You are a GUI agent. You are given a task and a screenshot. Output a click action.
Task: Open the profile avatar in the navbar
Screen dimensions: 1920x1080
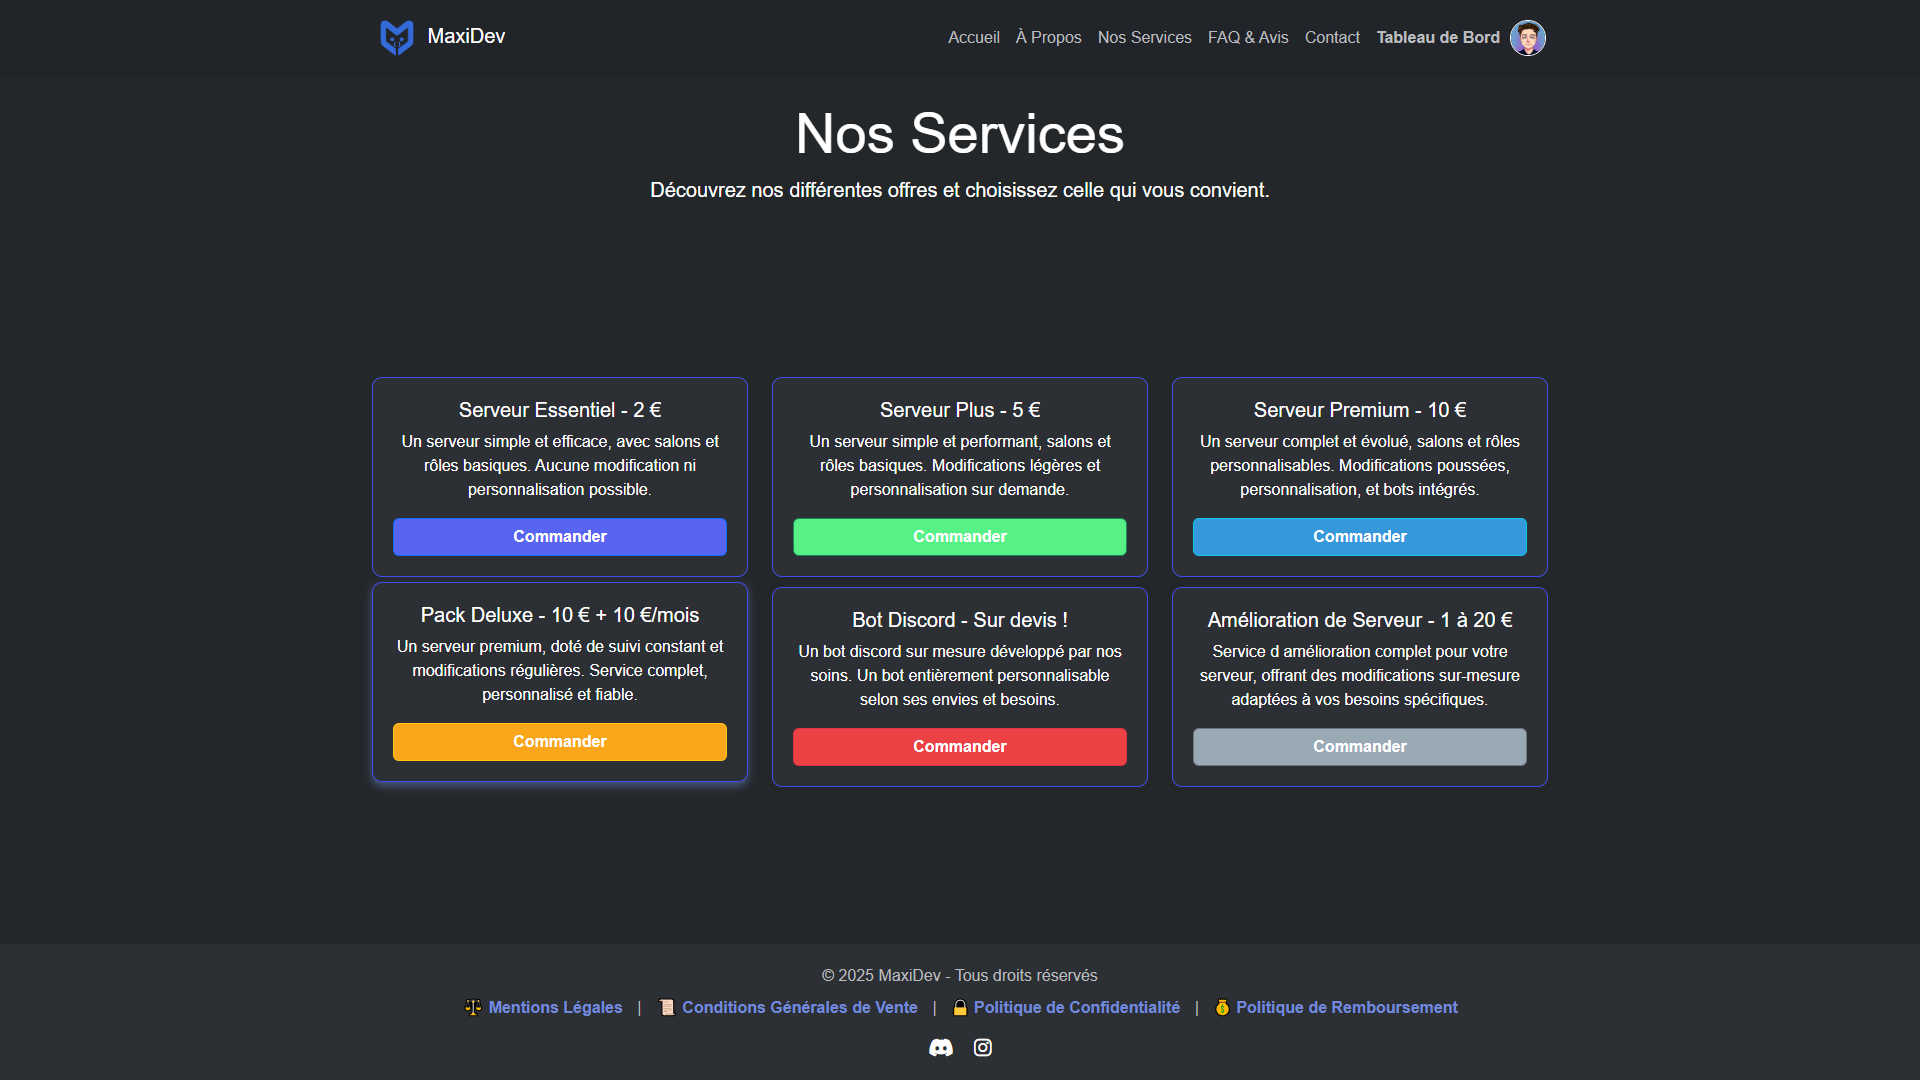tap(1528, 37)
